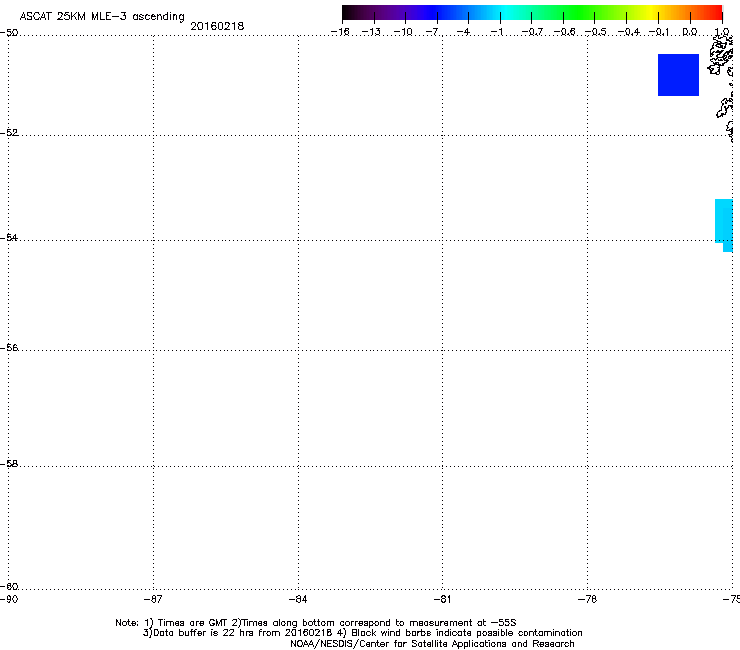Click the -87 longitude axis label
This screenshot has width=740, height=650.
pyautogui.click(x=153, y=599)
